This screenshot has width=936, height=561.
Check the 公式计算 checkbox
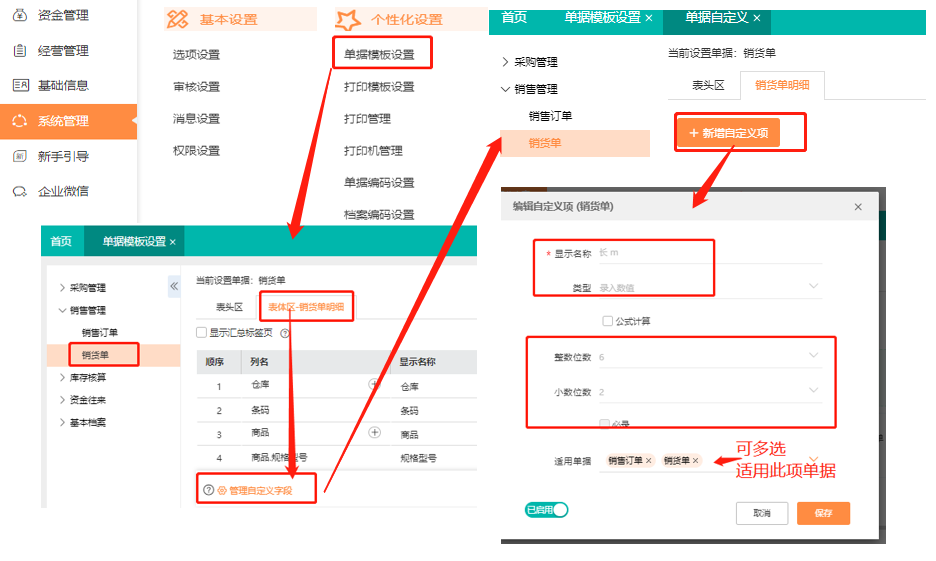tap(608, 321)
